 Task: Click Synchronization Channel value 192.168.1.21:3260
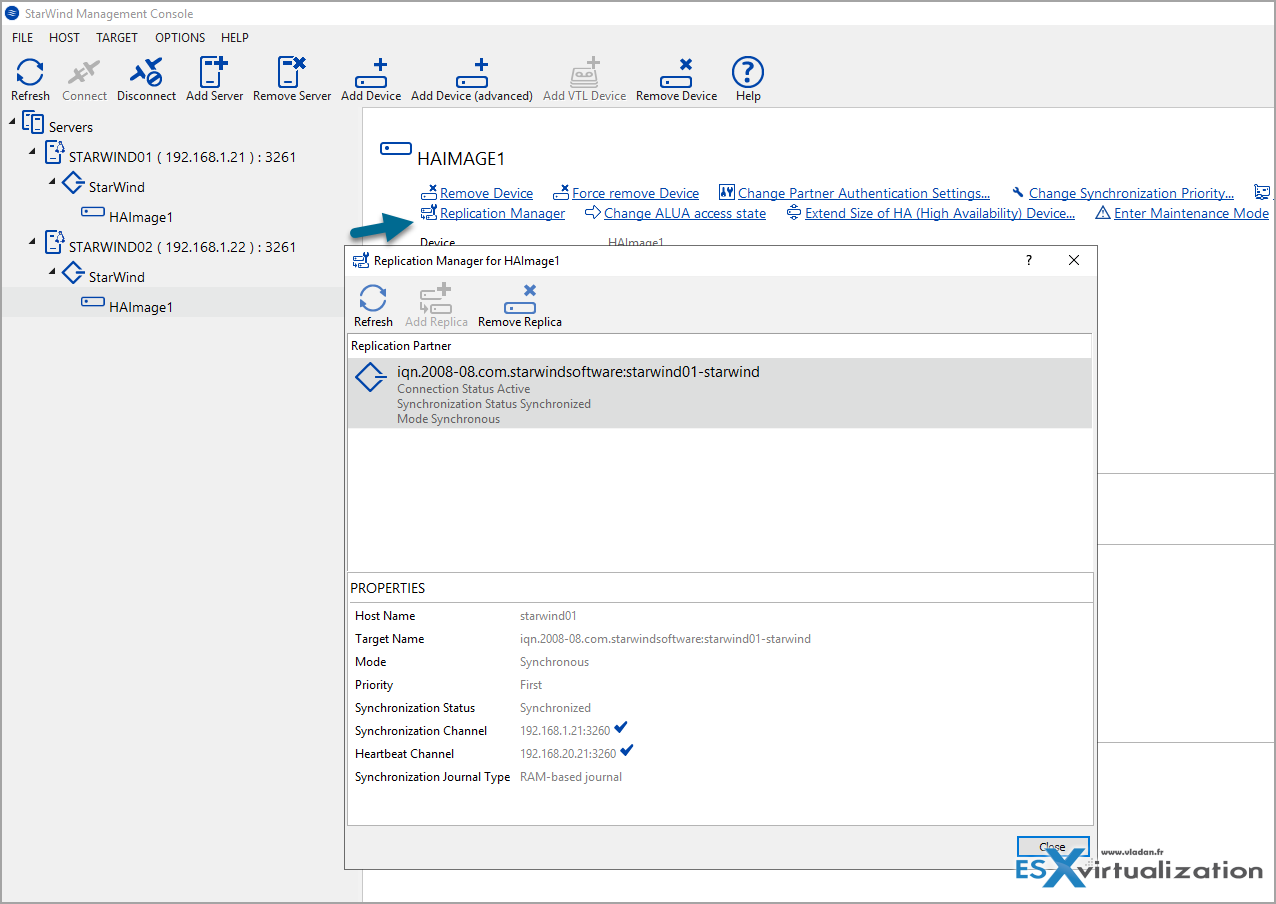click(x=565, y=731)
